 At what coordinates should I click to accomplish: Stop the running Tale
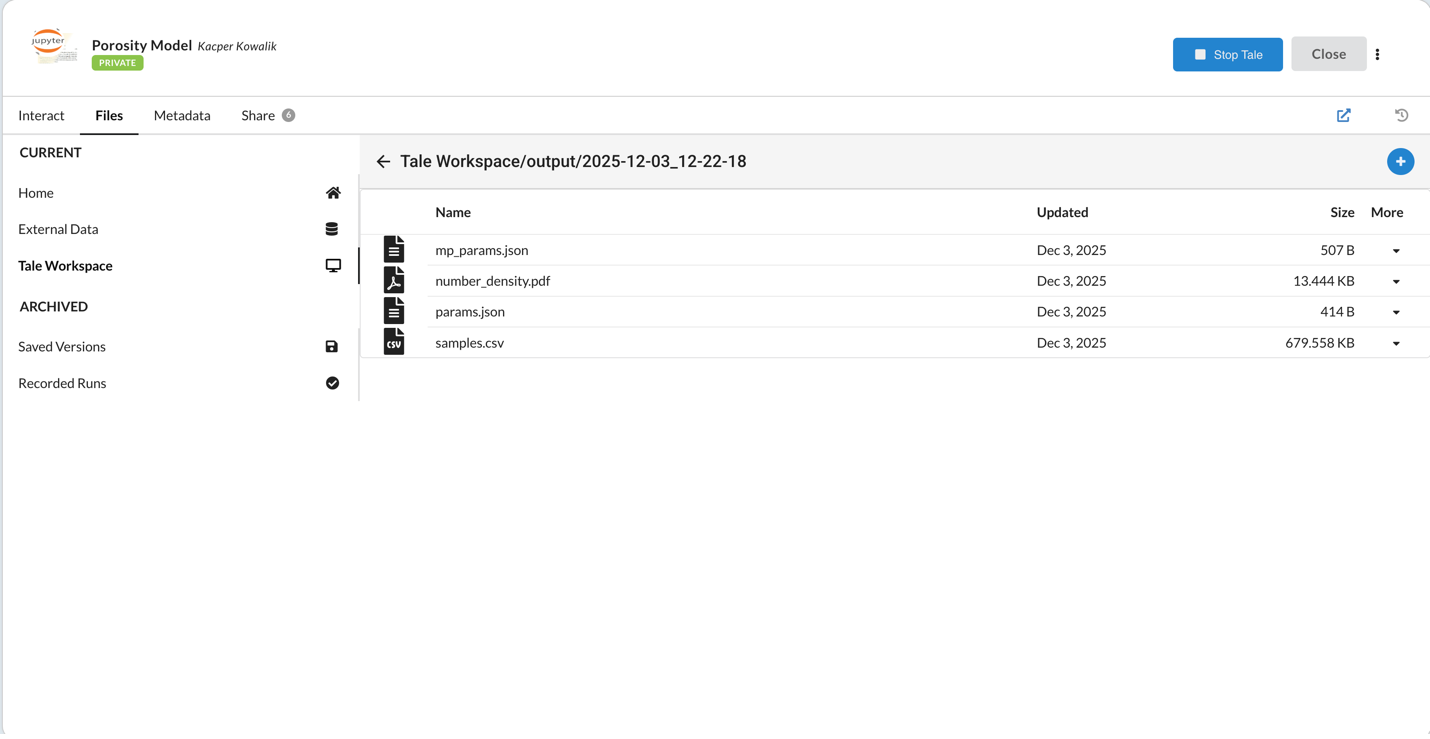(x=1227, y=54)
